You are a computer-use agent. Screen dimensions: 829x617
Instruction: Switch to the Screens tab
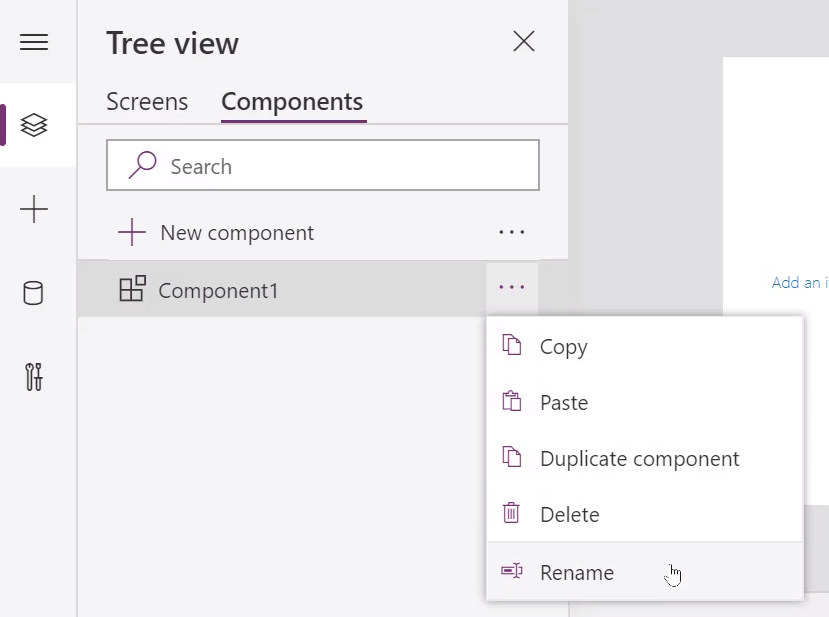(147, 102)
